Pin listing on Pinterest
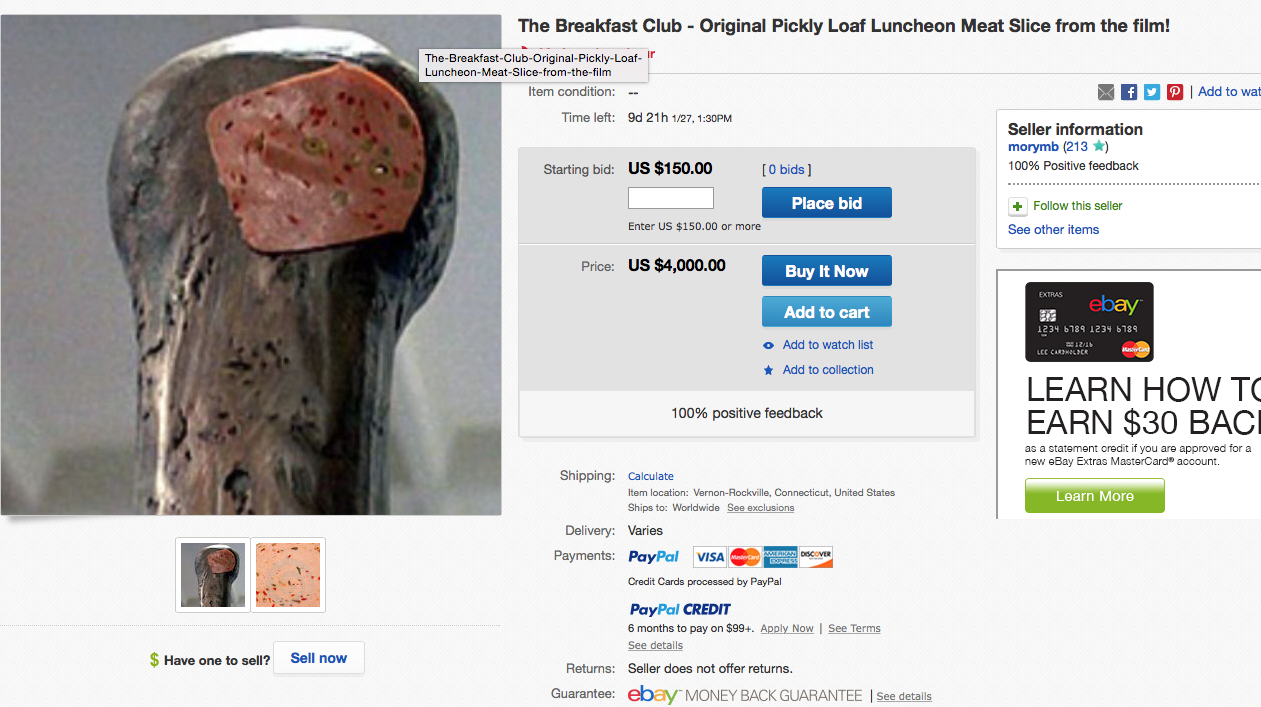Viewport: 1261px width, 707px height. [x=1175, y=92]
